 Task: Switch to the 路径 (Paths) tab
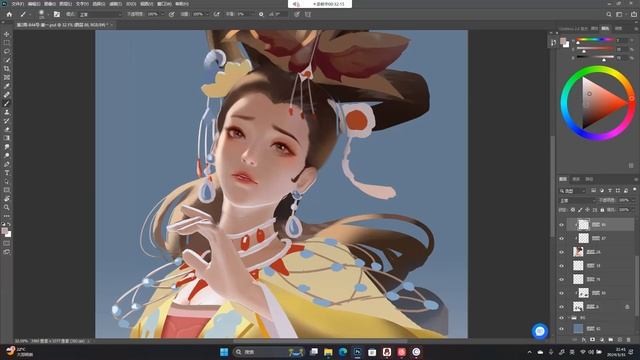(589, 179)
